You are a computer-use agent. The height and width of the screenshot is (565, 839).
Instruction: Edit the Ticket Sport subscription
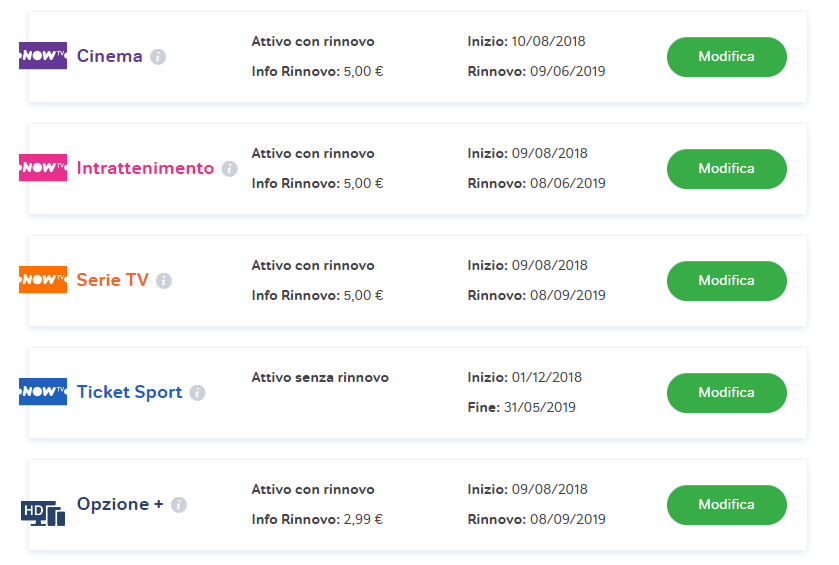click(x=727, y=393)
